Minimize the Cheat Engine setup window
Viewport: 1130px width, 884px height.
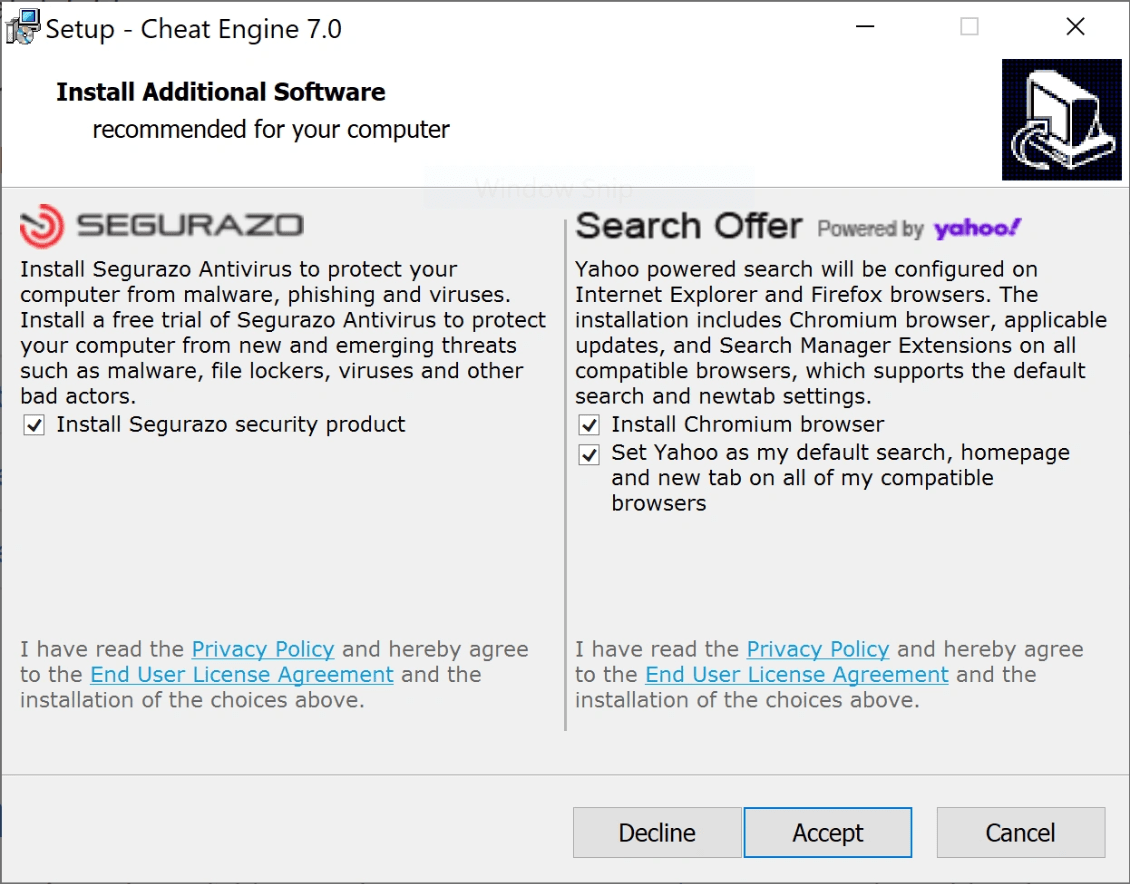click(x=863, y=27)
